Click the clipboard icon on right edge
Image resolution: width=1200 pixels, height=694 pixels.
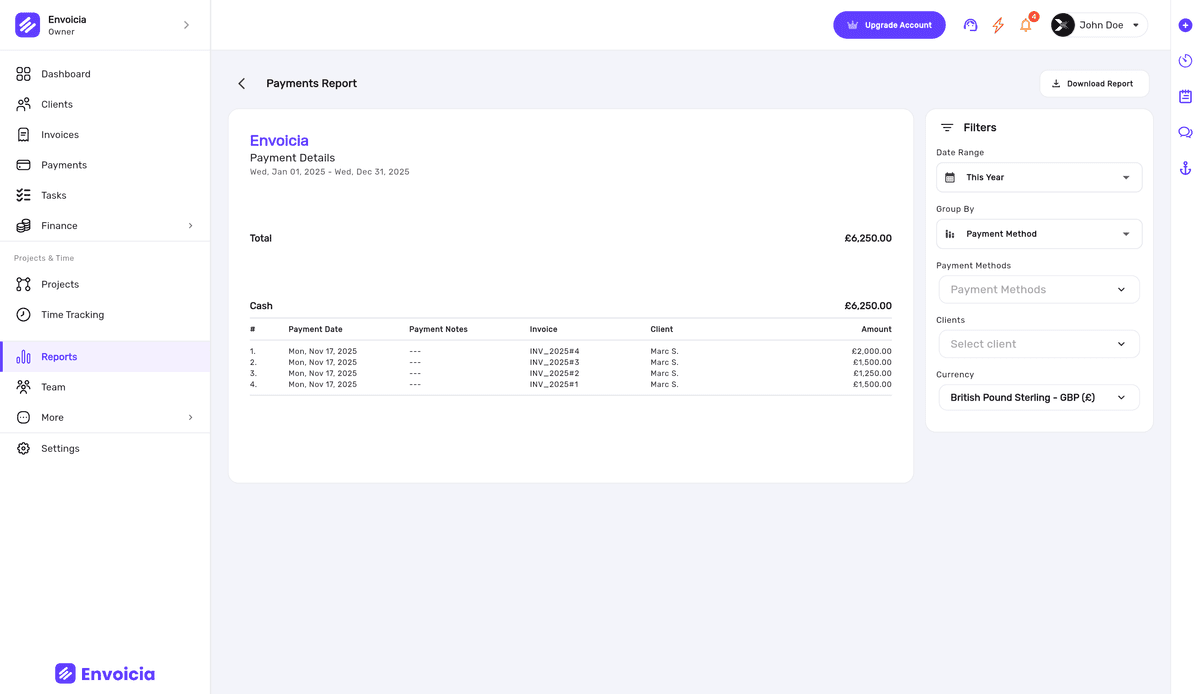coord(1185,96)
